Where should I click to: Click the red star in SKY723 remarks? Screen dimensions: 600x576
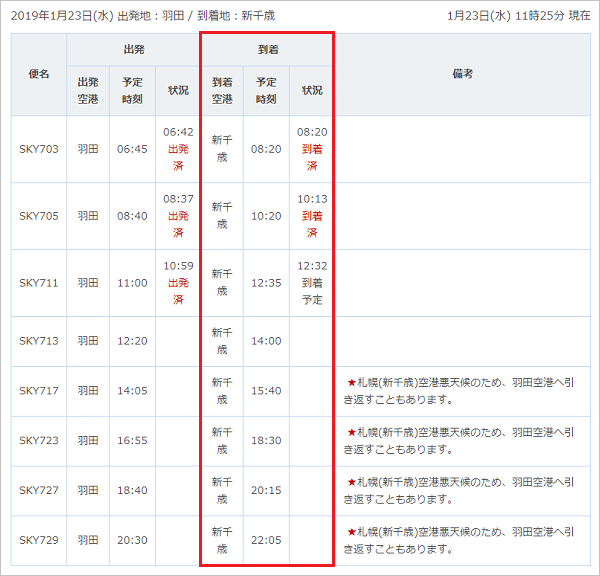pos(352,432)
